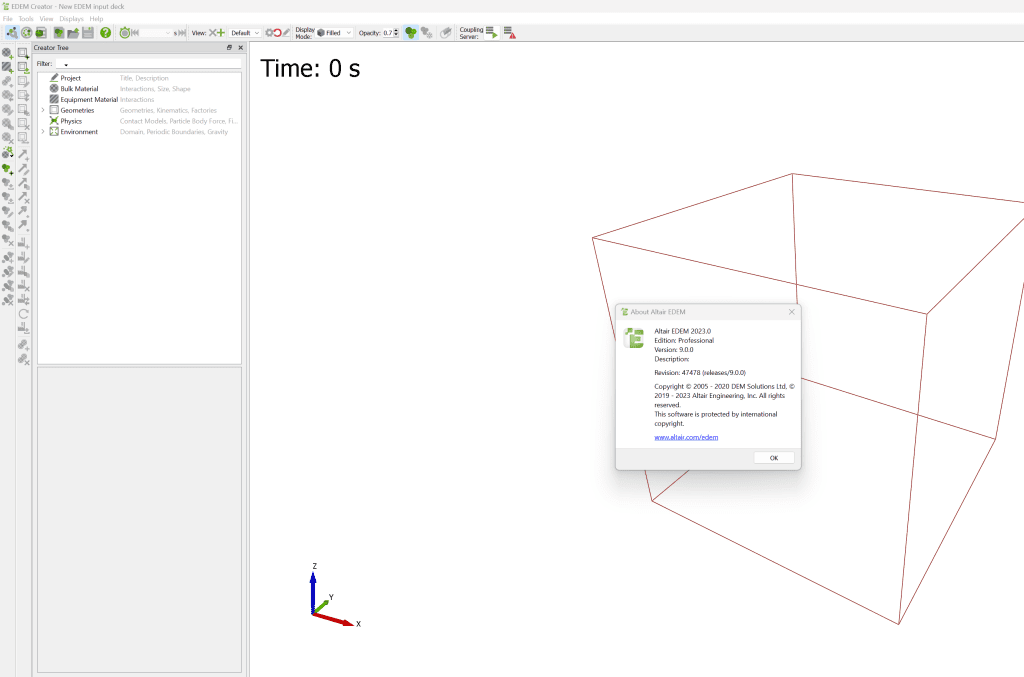Open the www.altair.com/edem link
Screen dimensions: 1024x677
pos(686,437)
